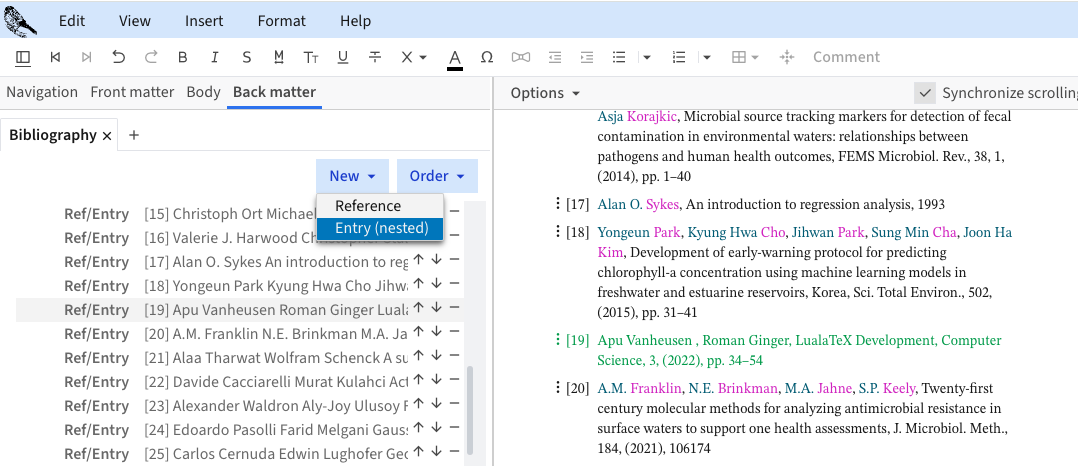This screenshot has height=466, width=1078.
Task: Expand the Options dropdown
Action: click(x=545, y=93)
